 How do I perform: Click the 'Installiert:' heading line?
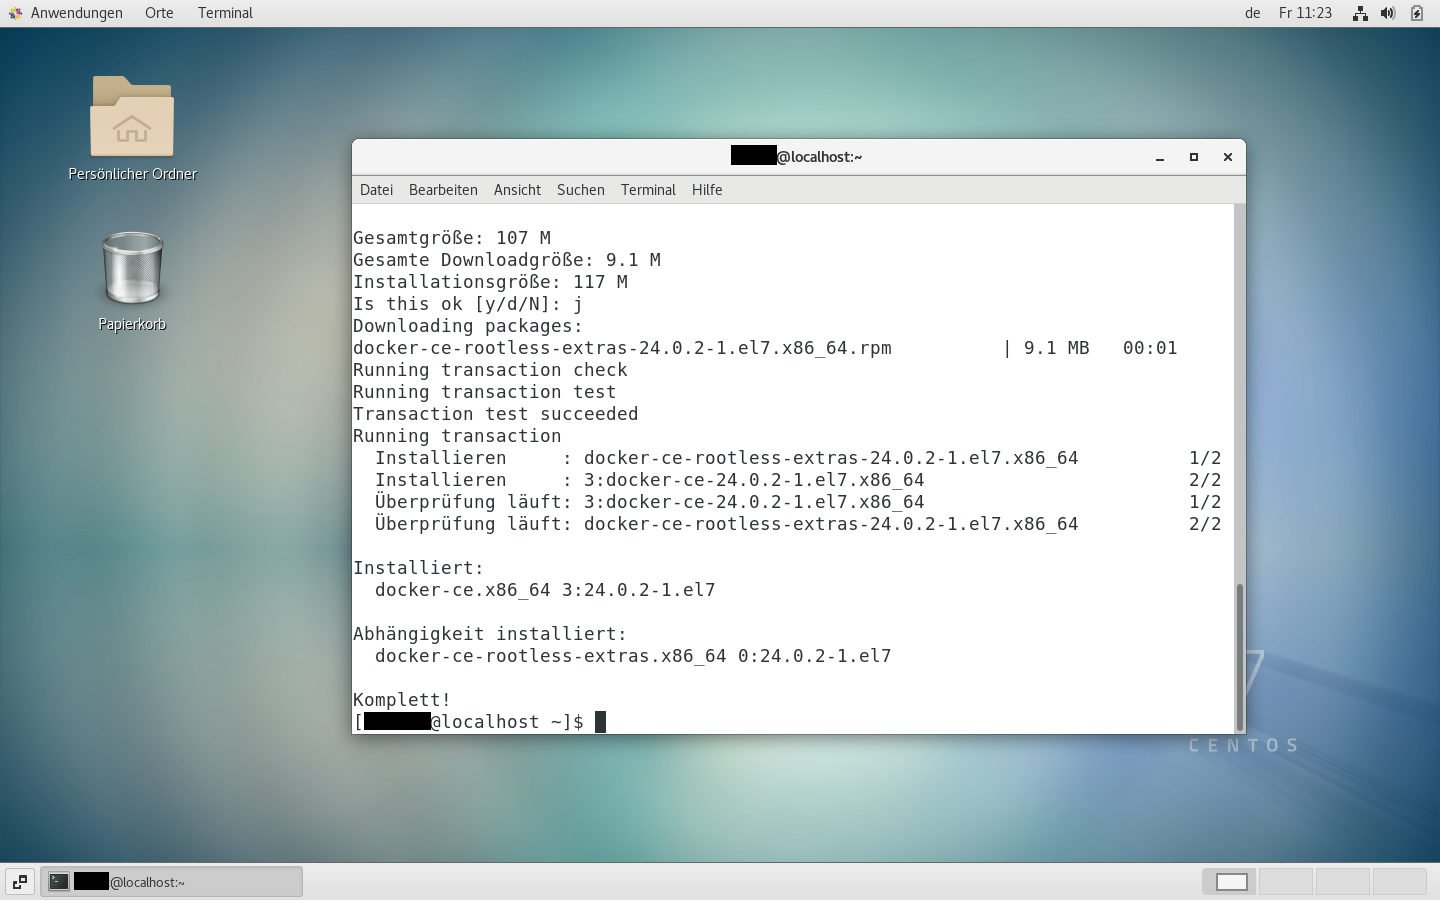pos(418,568)
